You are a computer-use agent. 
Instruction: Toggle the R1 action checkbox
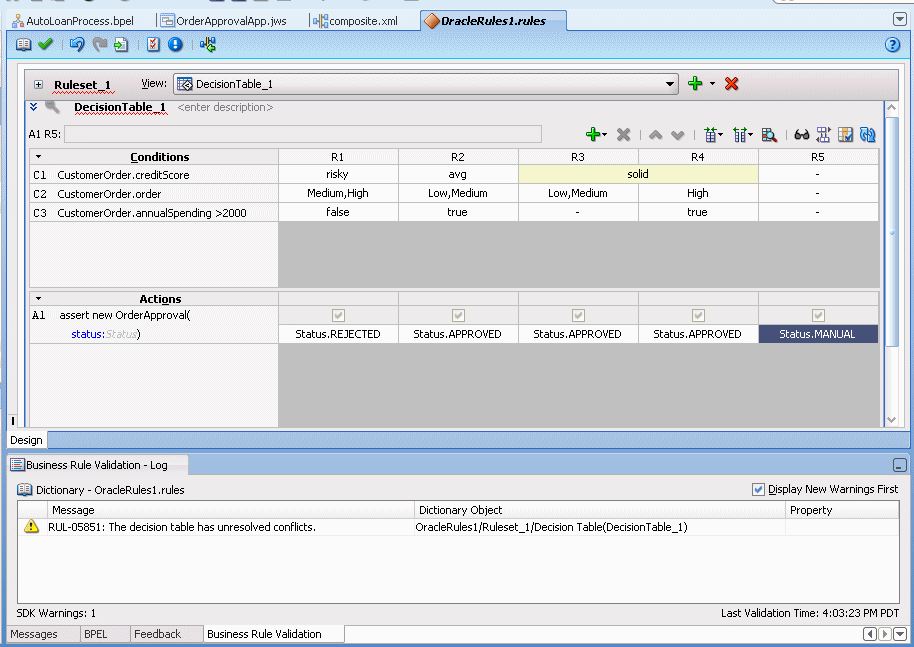point(338,315)
